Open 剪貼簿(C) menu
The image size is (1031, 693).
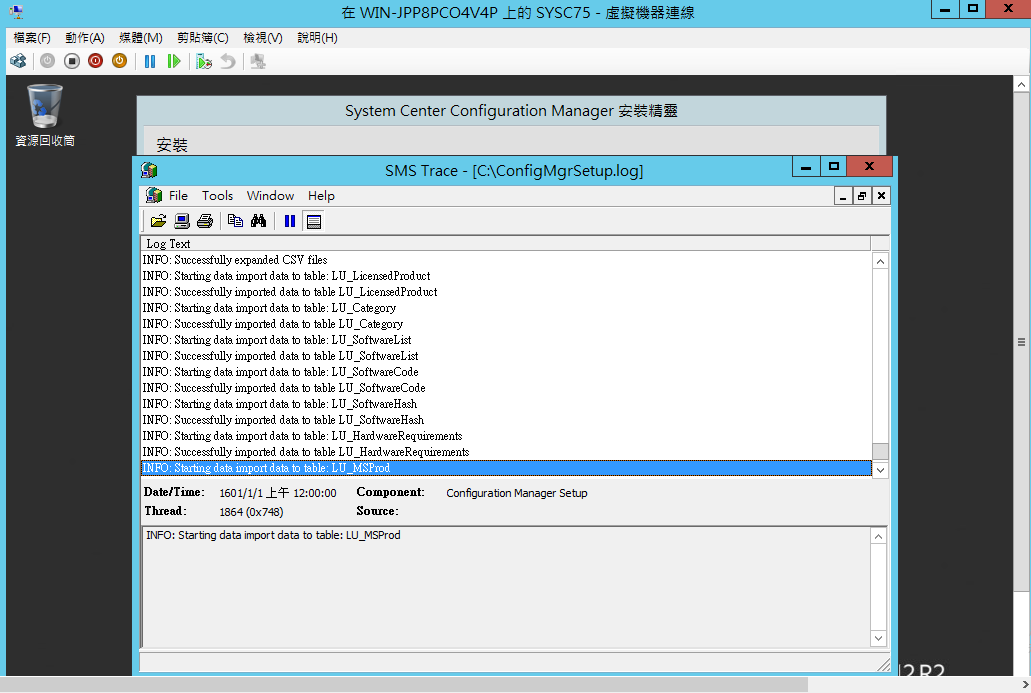coord(203,37)
